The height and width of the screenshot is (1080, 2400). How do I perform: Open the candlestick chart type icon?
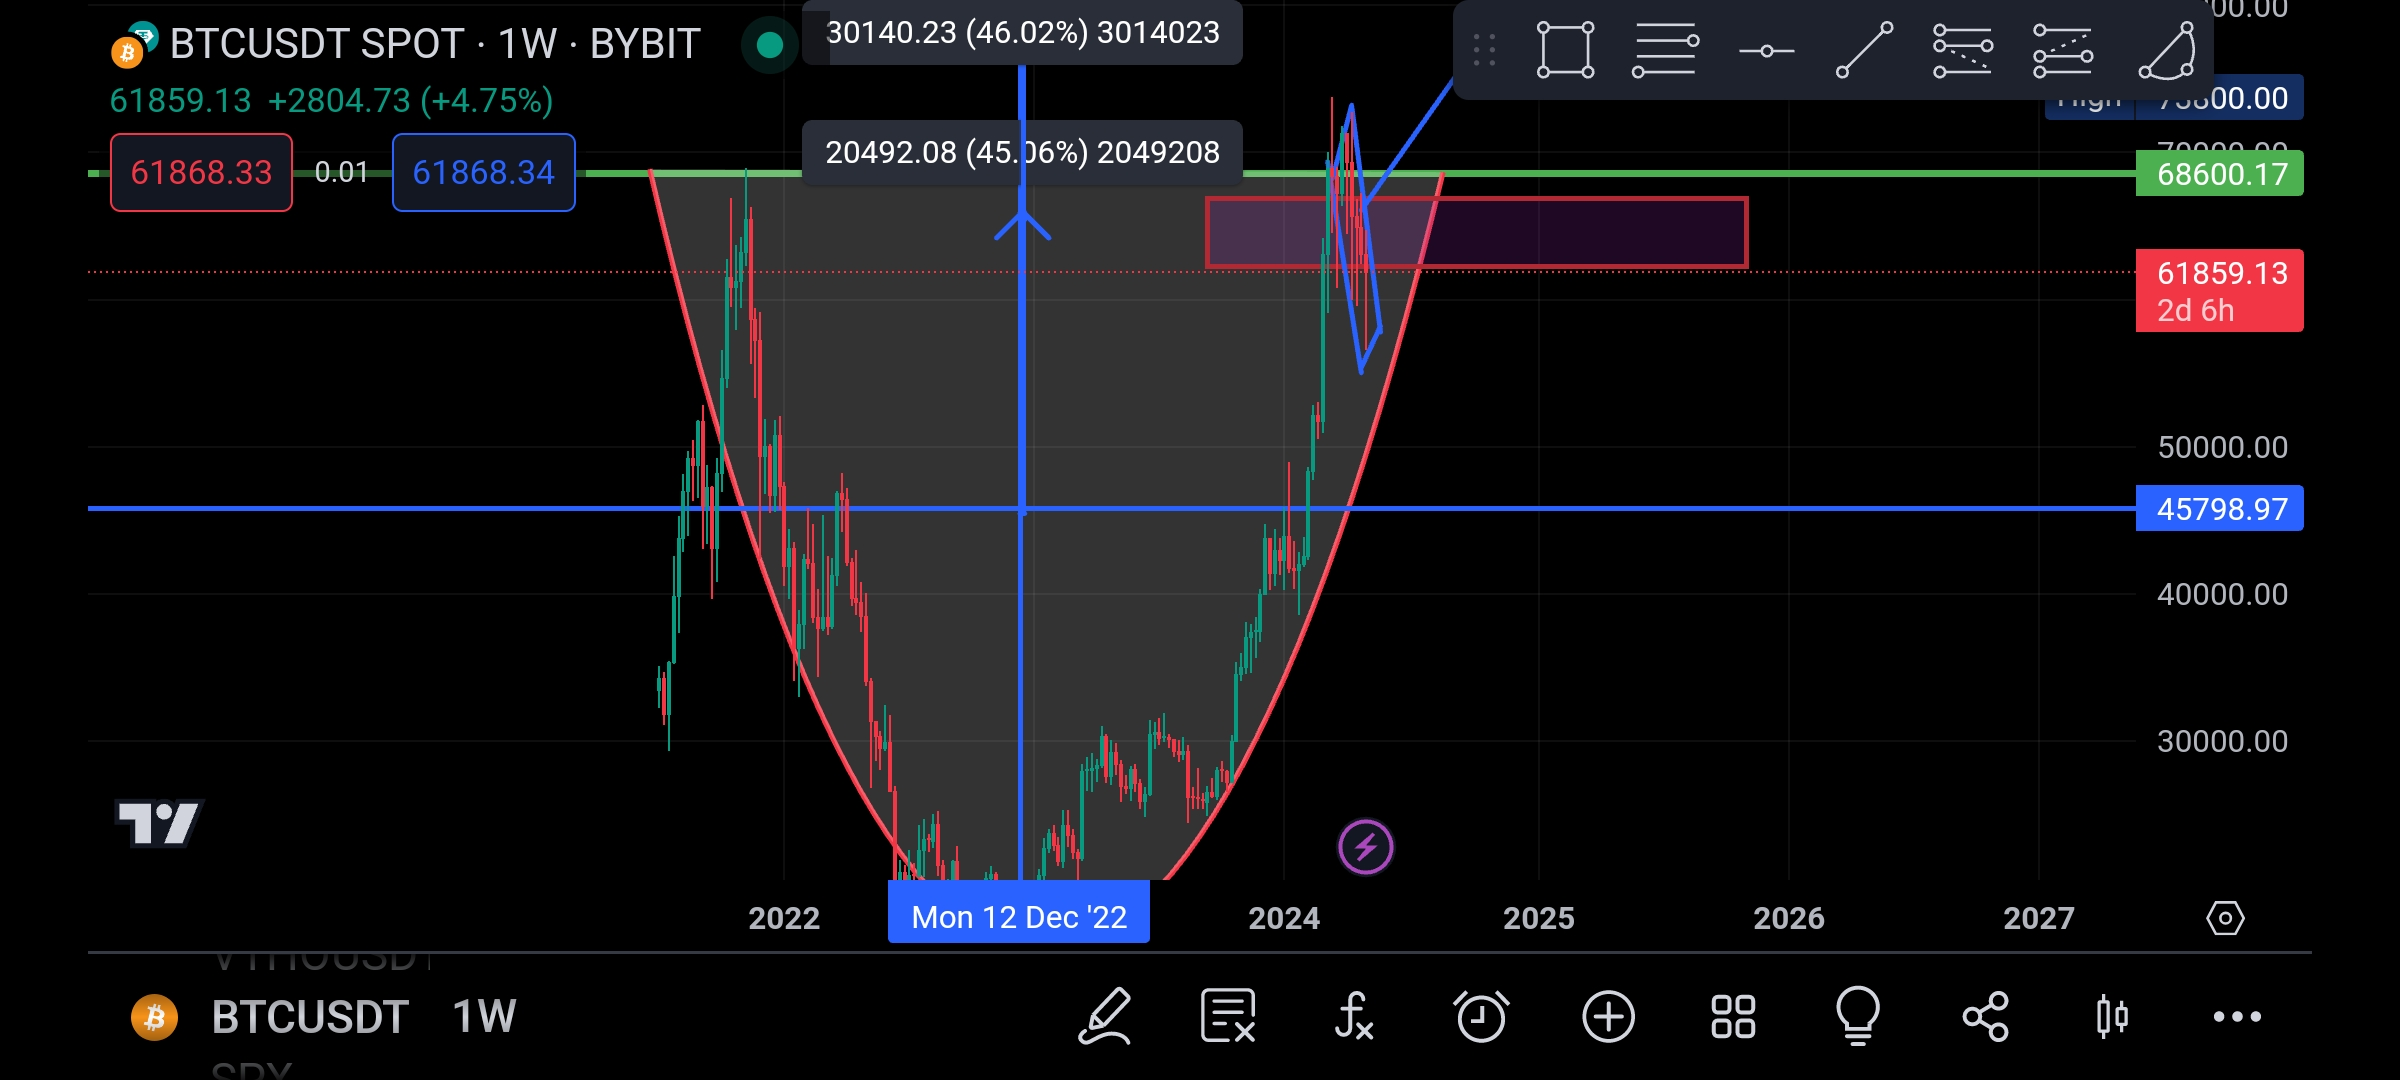(2111, 1017)
